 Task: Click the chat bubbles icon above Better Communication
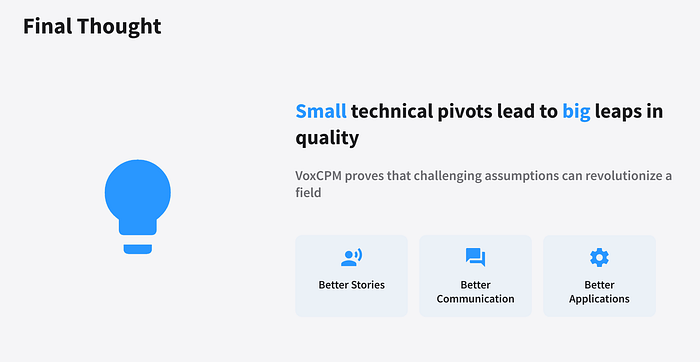[x=475, y=257]
